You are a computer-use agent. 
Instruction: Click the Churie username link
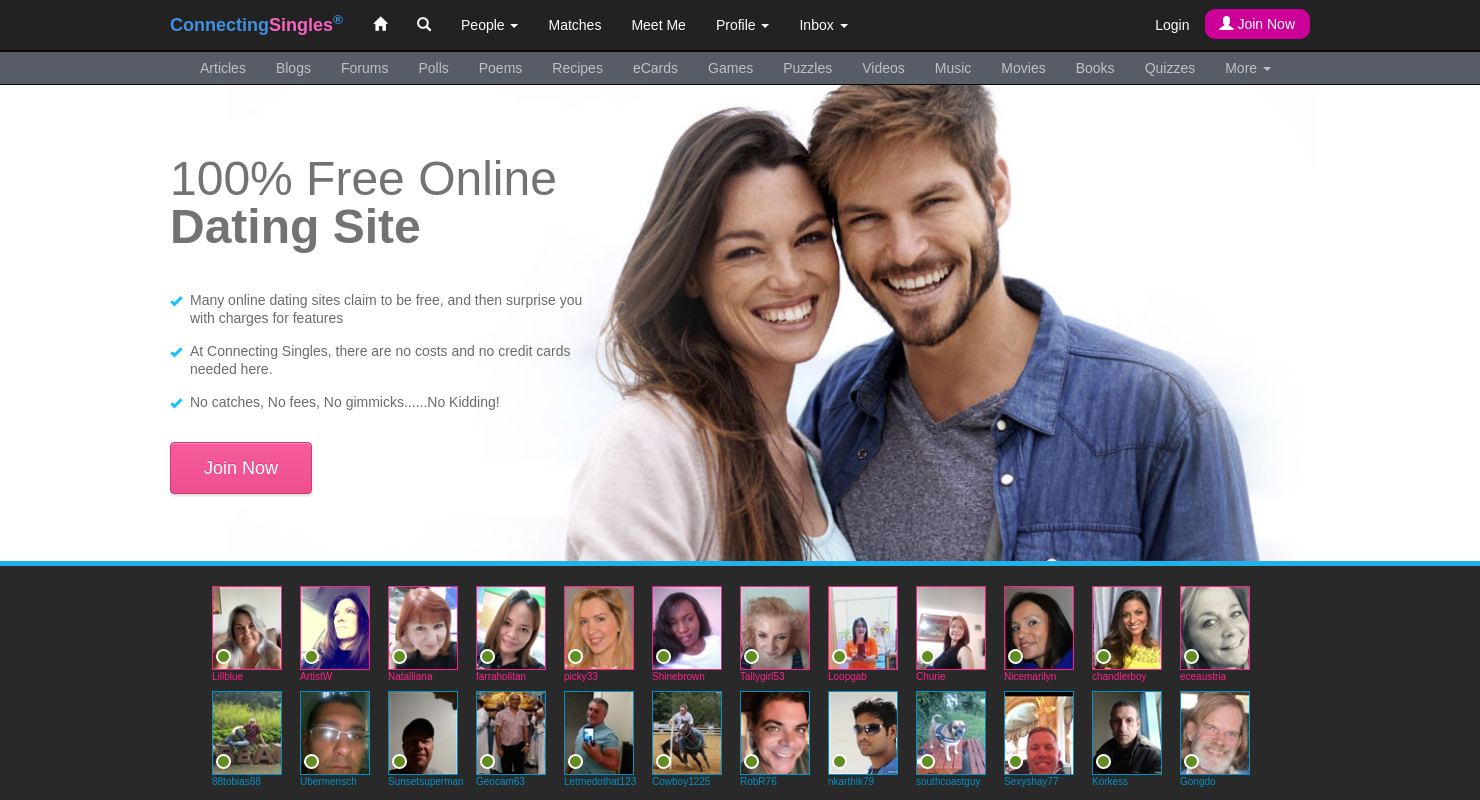coord(931,677)
